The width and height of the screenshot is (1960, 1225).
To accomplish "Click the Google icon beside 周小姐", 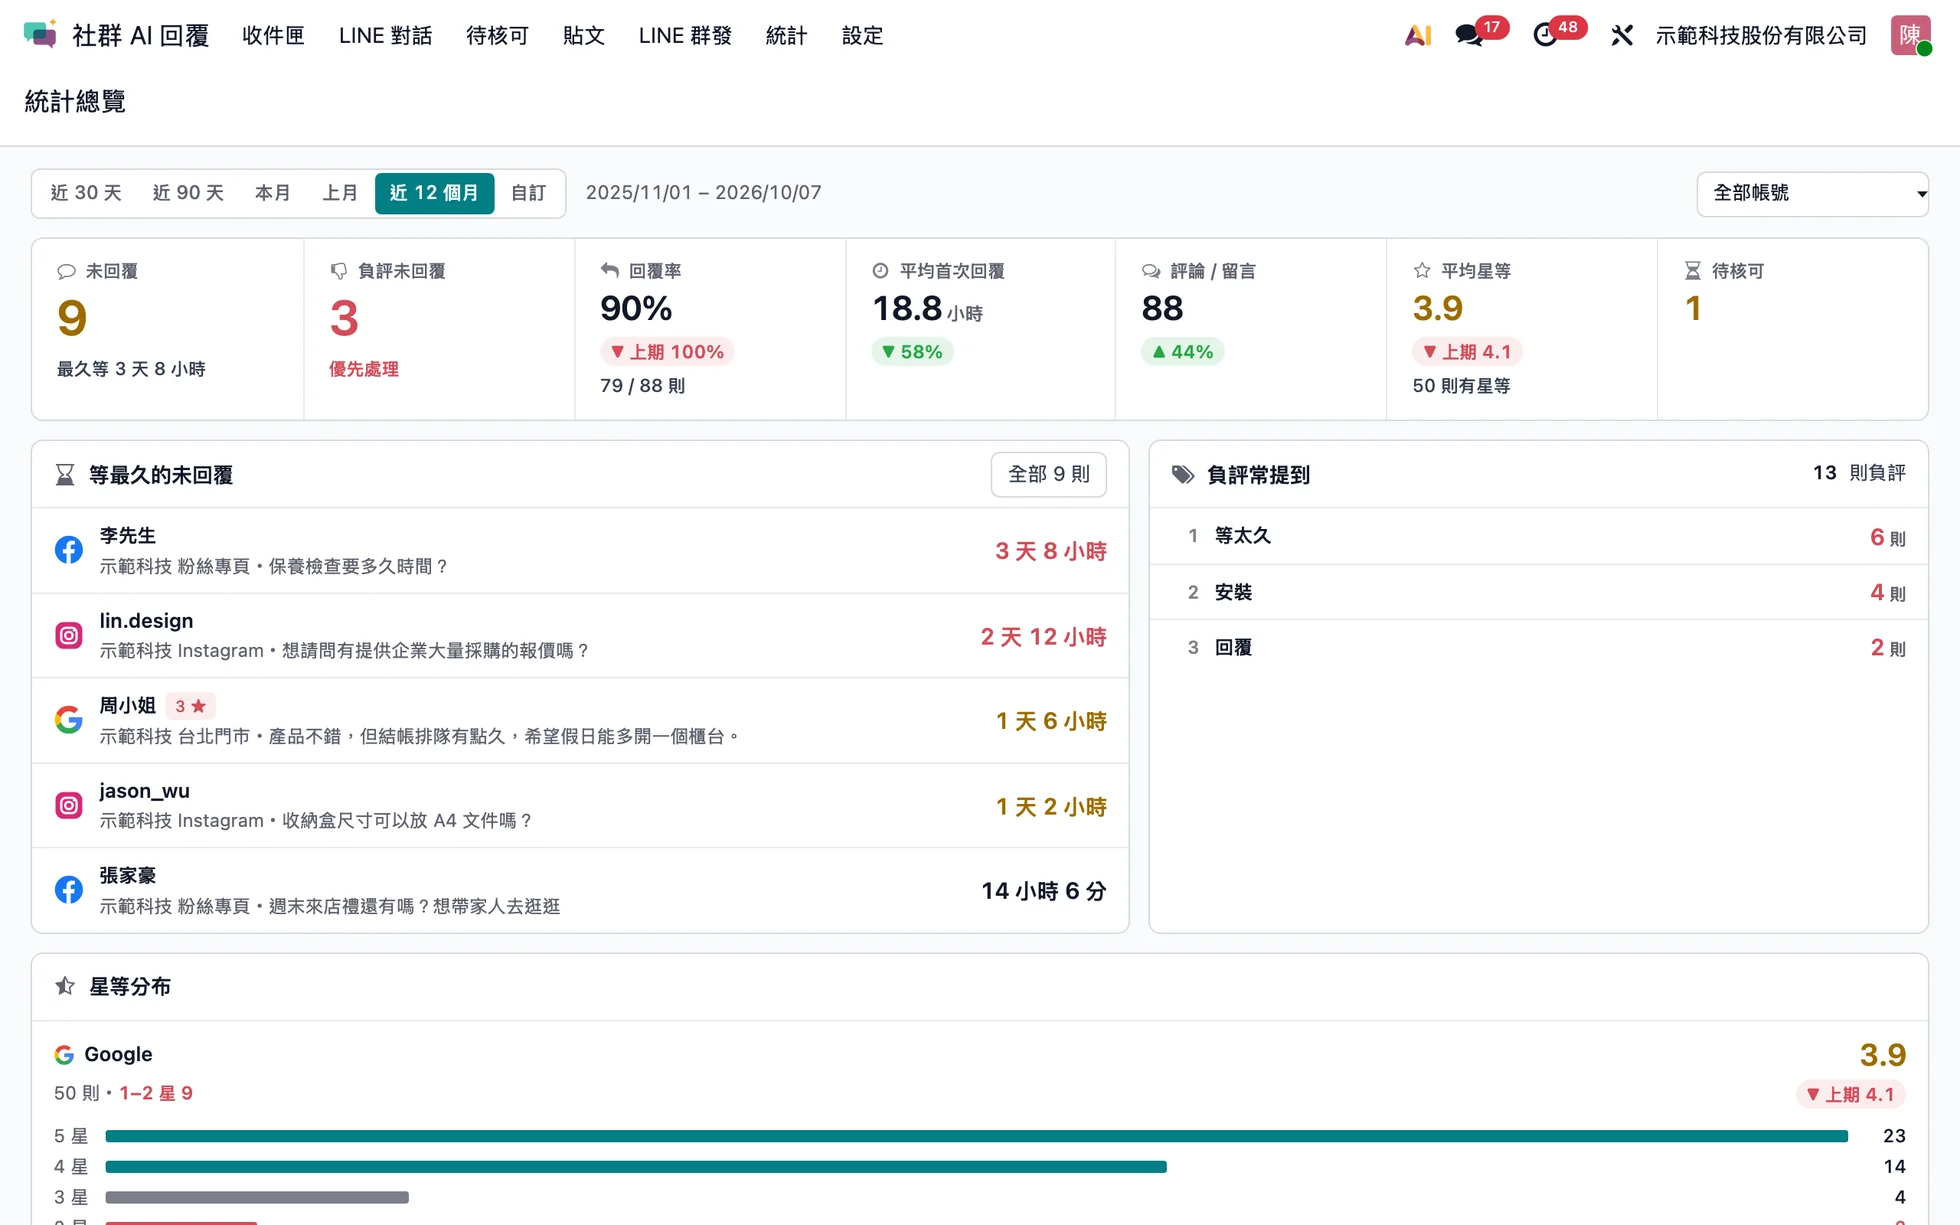I will tap(69, 720).
